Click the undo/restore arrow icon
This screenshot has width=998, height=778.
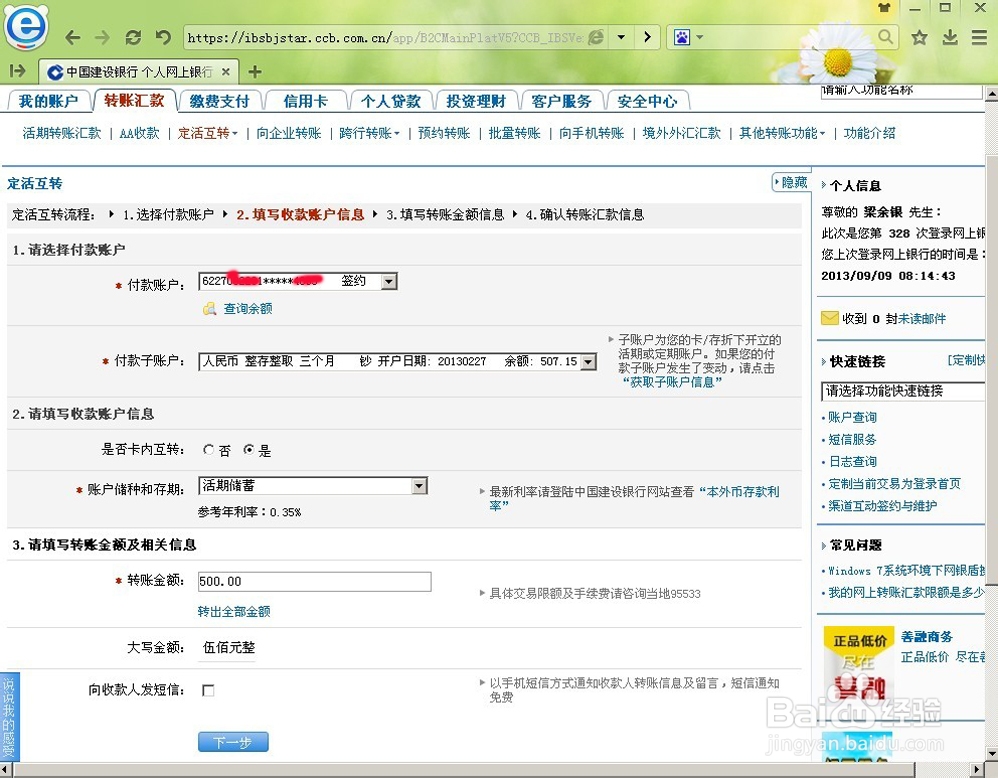pos(164,38)
